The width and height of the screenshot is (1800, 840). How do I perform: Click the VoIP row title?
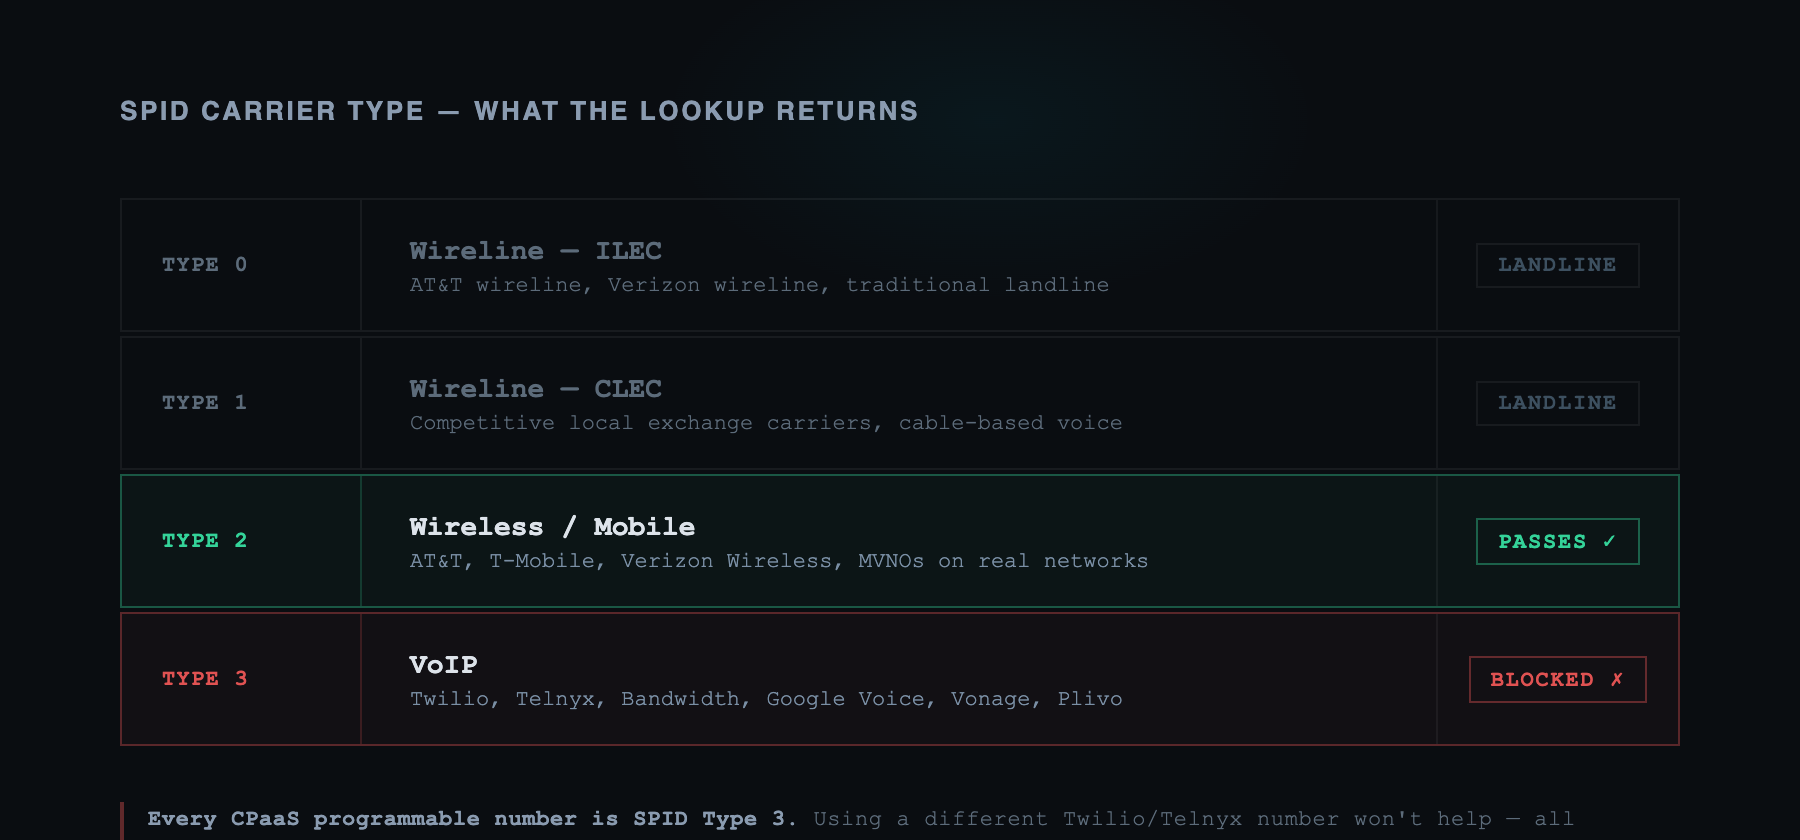tap(443, 665)
